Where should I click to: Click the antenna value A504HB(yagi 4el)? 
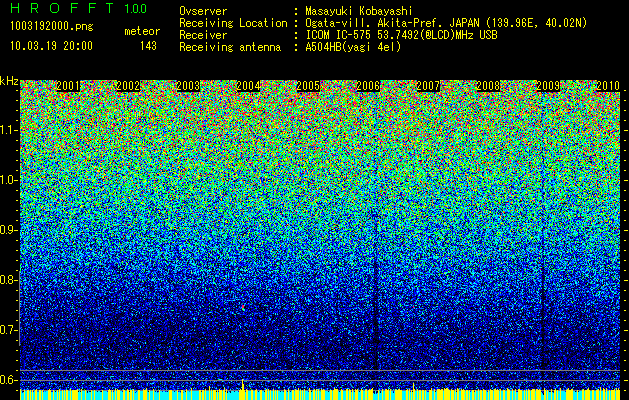(353, 47)
